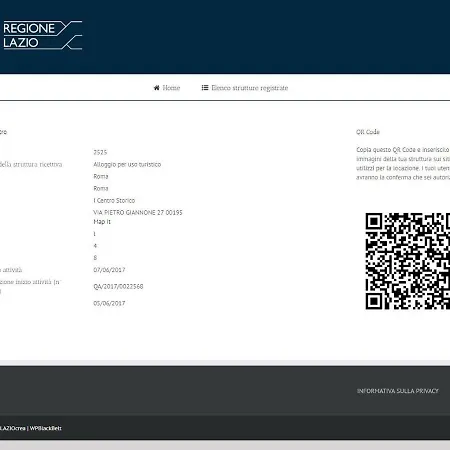Screen dimensions: 450x450
Task: Click the structure ID 2525
Action: tap(100, 152)
